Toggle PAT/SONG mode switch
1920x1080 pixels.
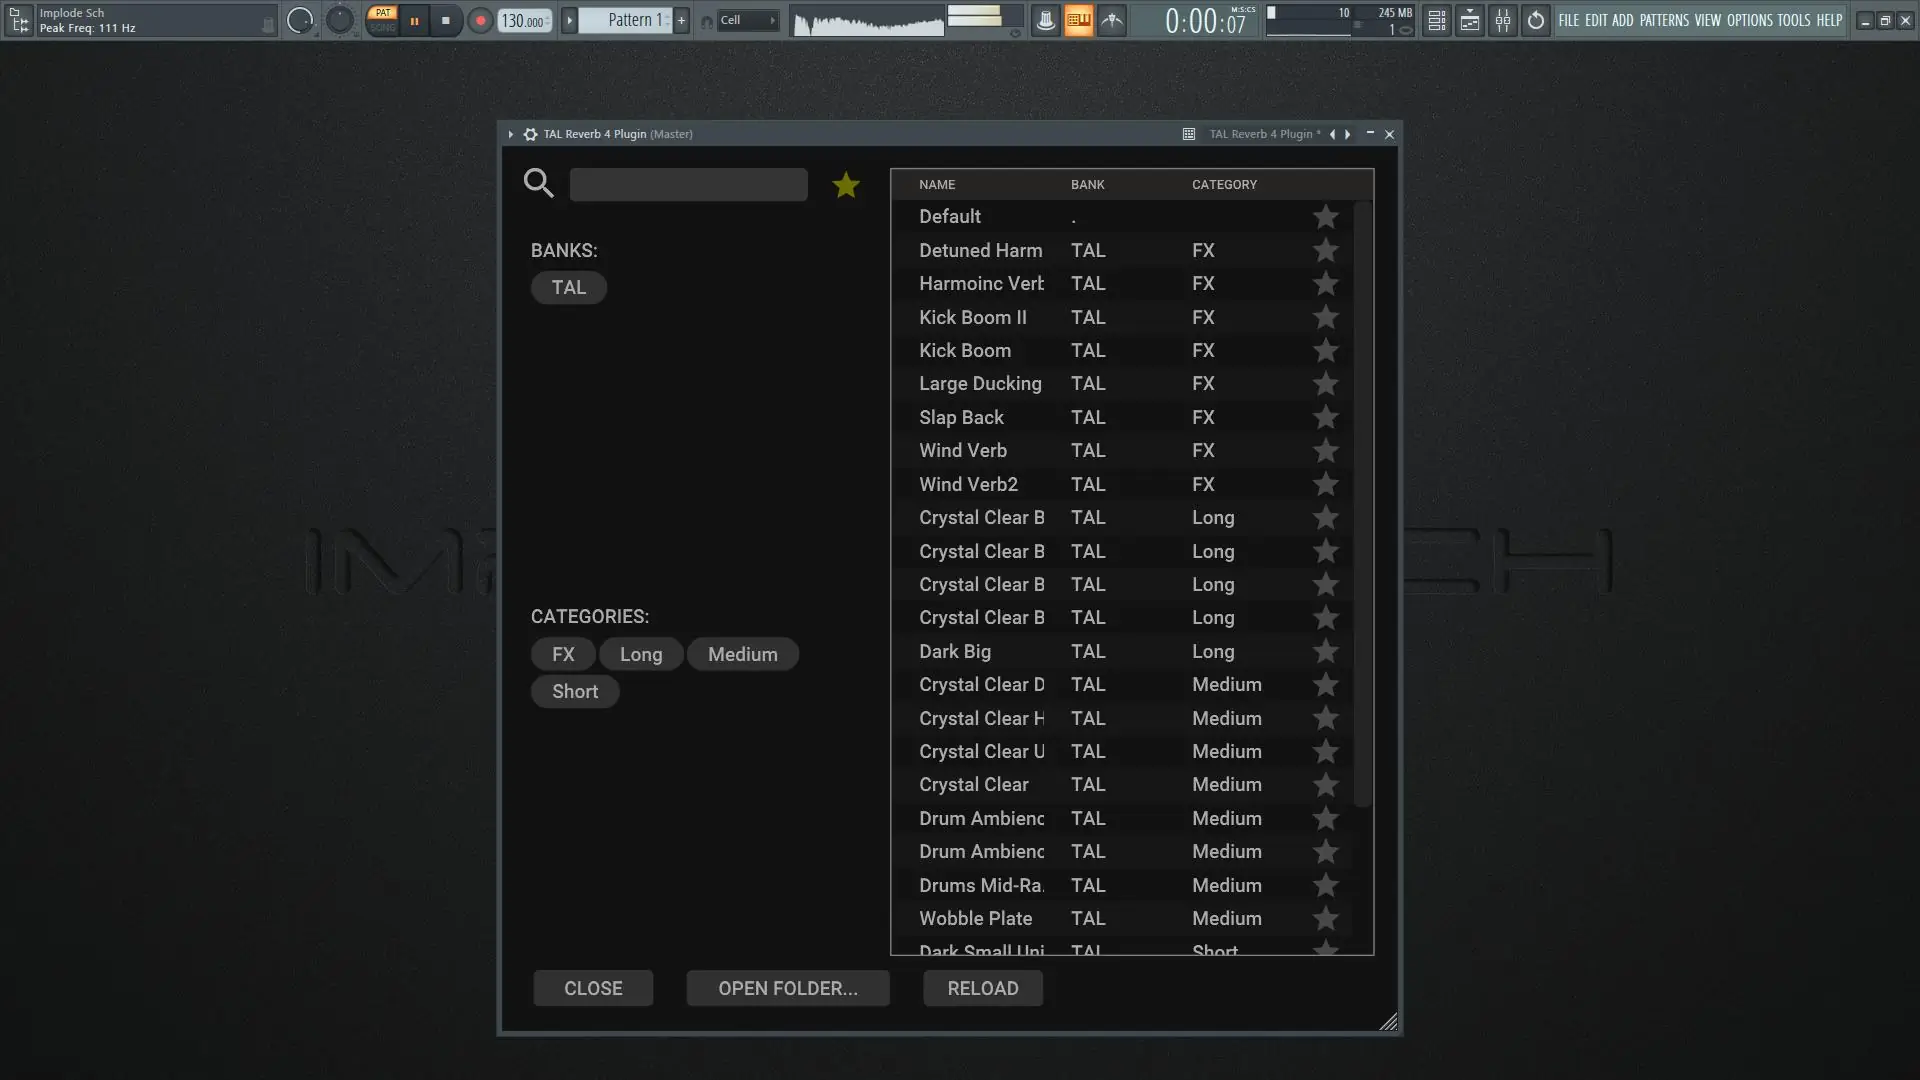click(382, 20)
